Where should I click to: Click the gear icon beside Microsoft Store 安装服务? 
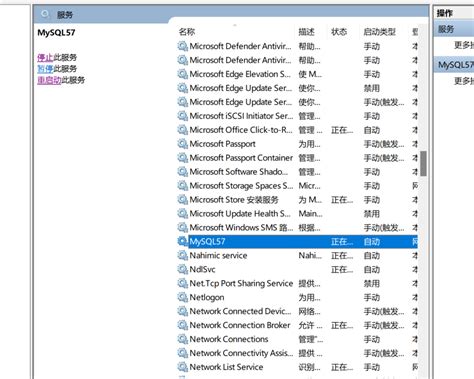click(182, 200)
